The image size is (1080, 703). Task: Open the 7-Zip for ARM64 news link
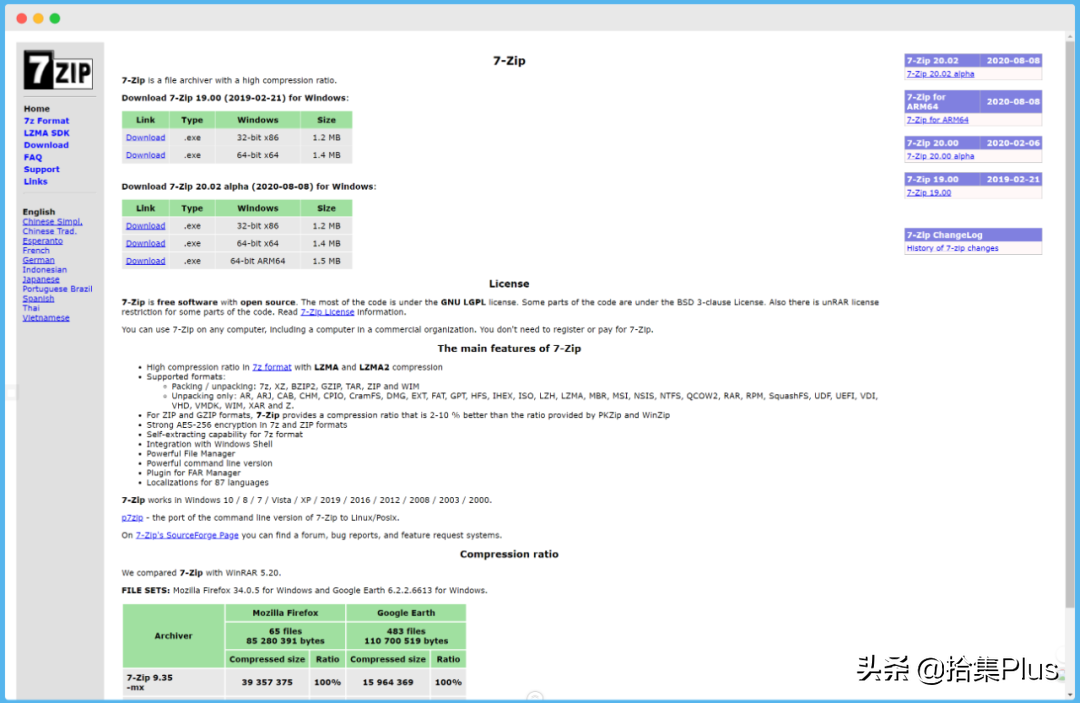(x=937, y=120)
